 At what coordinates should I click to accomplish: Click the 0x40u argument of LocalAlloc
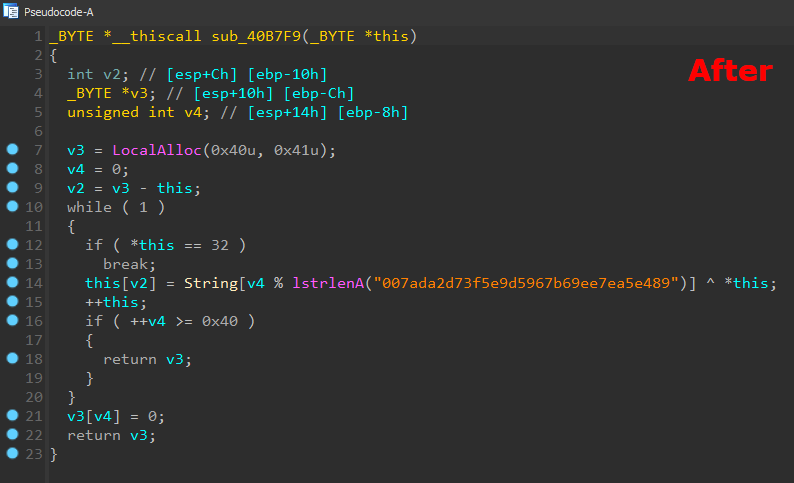(233, 150)
